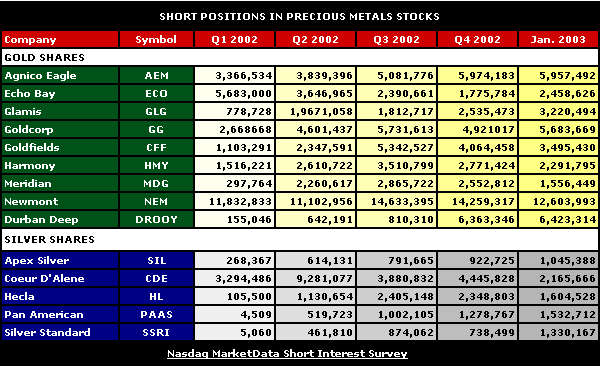600x368 pixels.
Task: Click the Silver Standard company name
Action: point(47,332)
